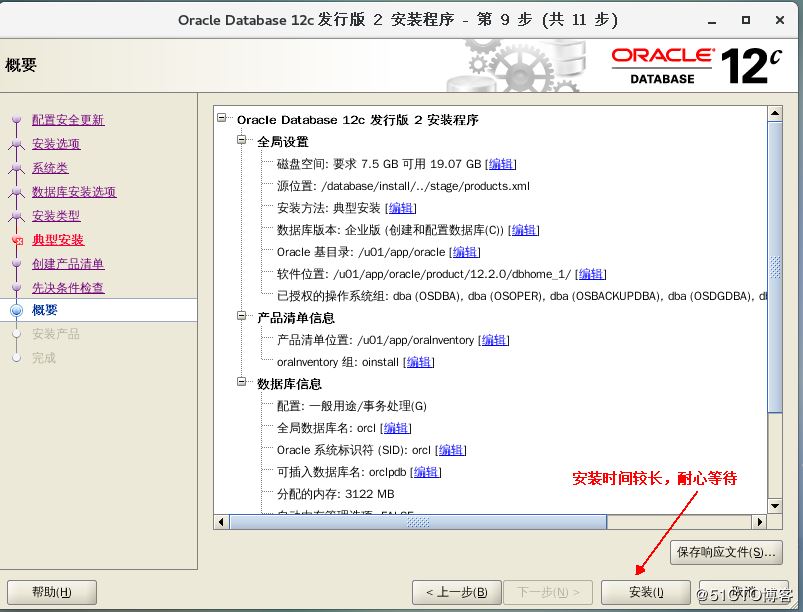Screen dimensions: 803x612
Task: Jump to the 先决条件检查 step
Action: (68, 288)
